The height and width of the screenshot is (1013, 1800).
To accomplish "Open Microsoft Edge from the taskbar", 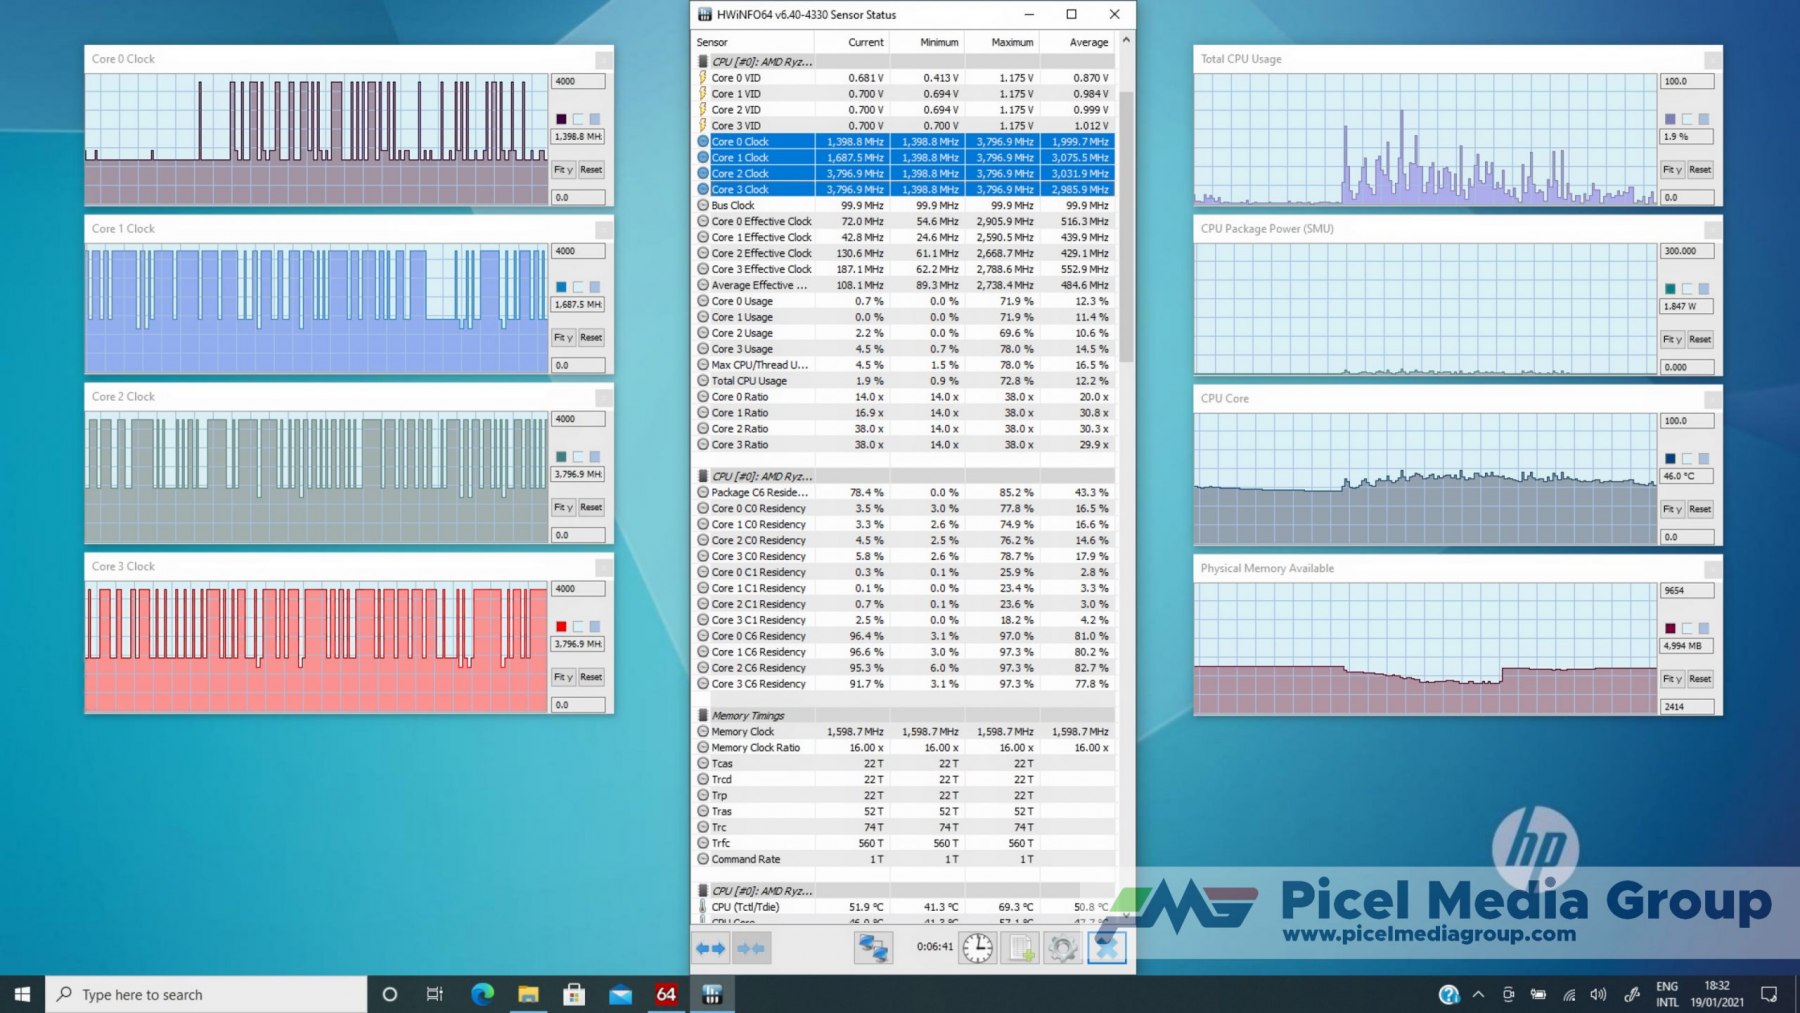I will [x=483, y=994].
